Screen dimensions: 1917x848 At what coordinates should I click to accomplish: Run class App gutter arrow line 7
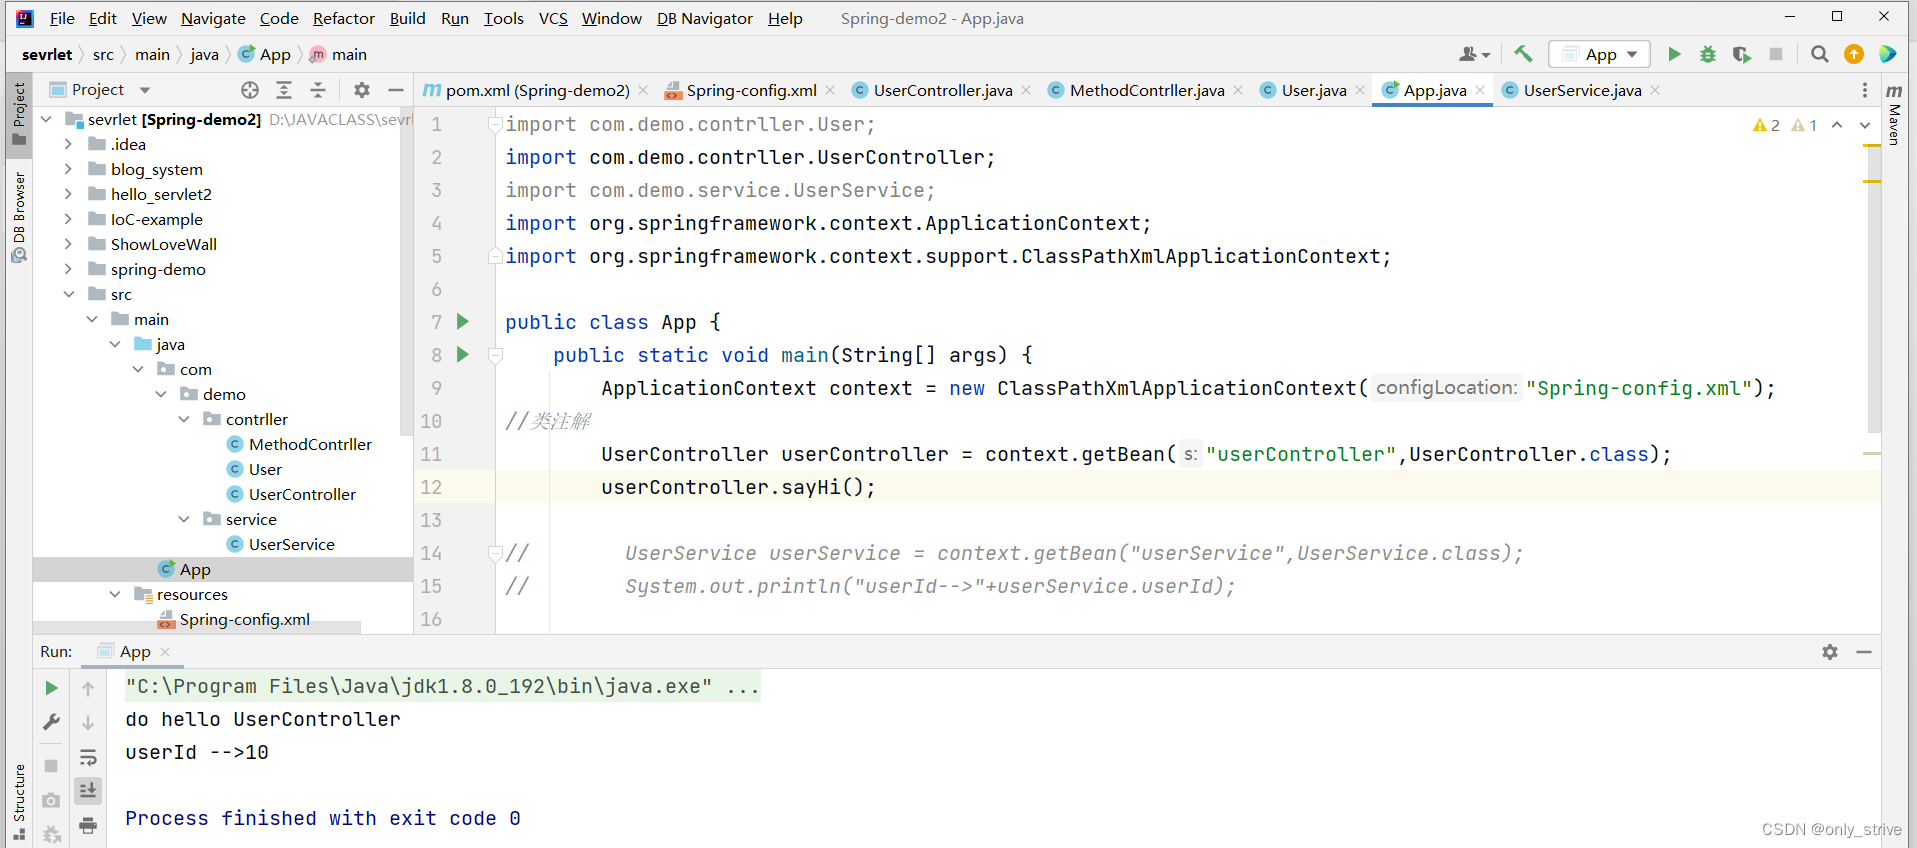tap(463, 321)
